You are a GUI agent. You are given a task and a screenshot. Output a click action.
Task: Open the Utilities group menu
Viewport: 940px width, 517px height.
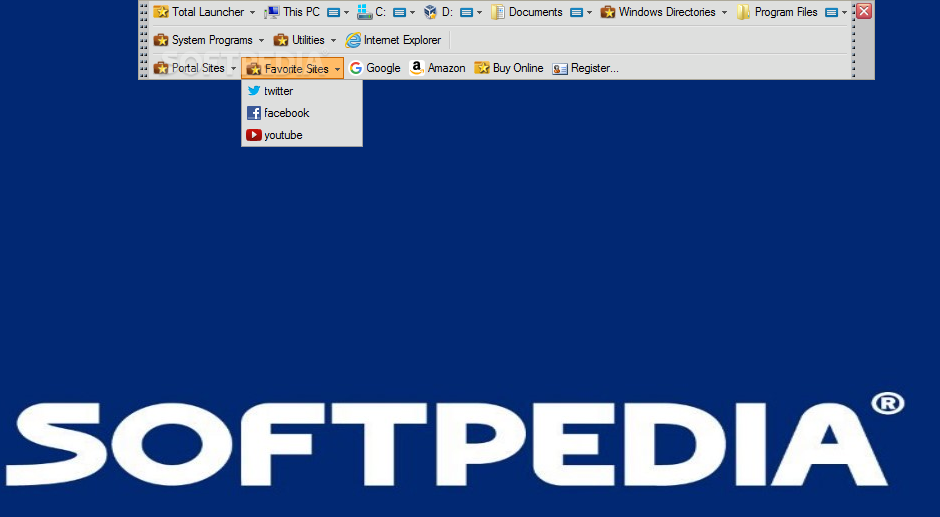(305, 40)
